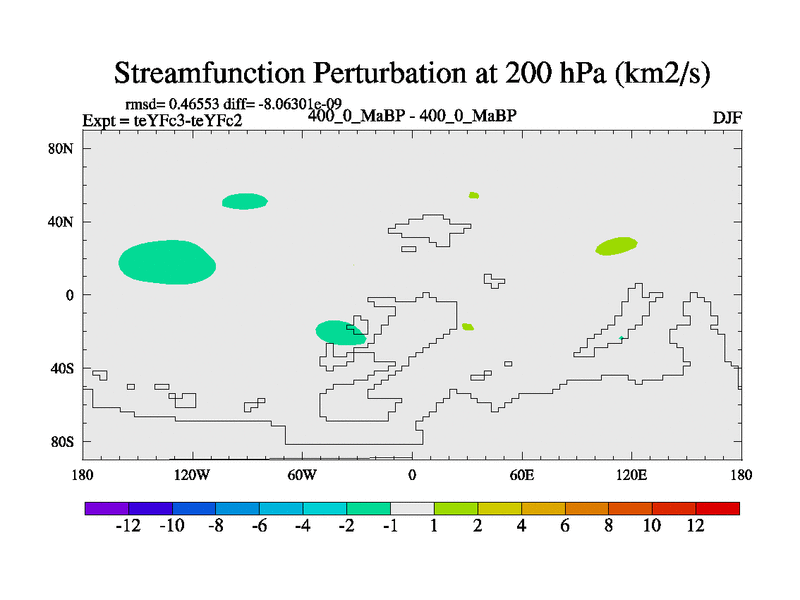Viewport: 800px width, 600px height.
Task: Select the small green blob near 50N
Action: point(245,201)
